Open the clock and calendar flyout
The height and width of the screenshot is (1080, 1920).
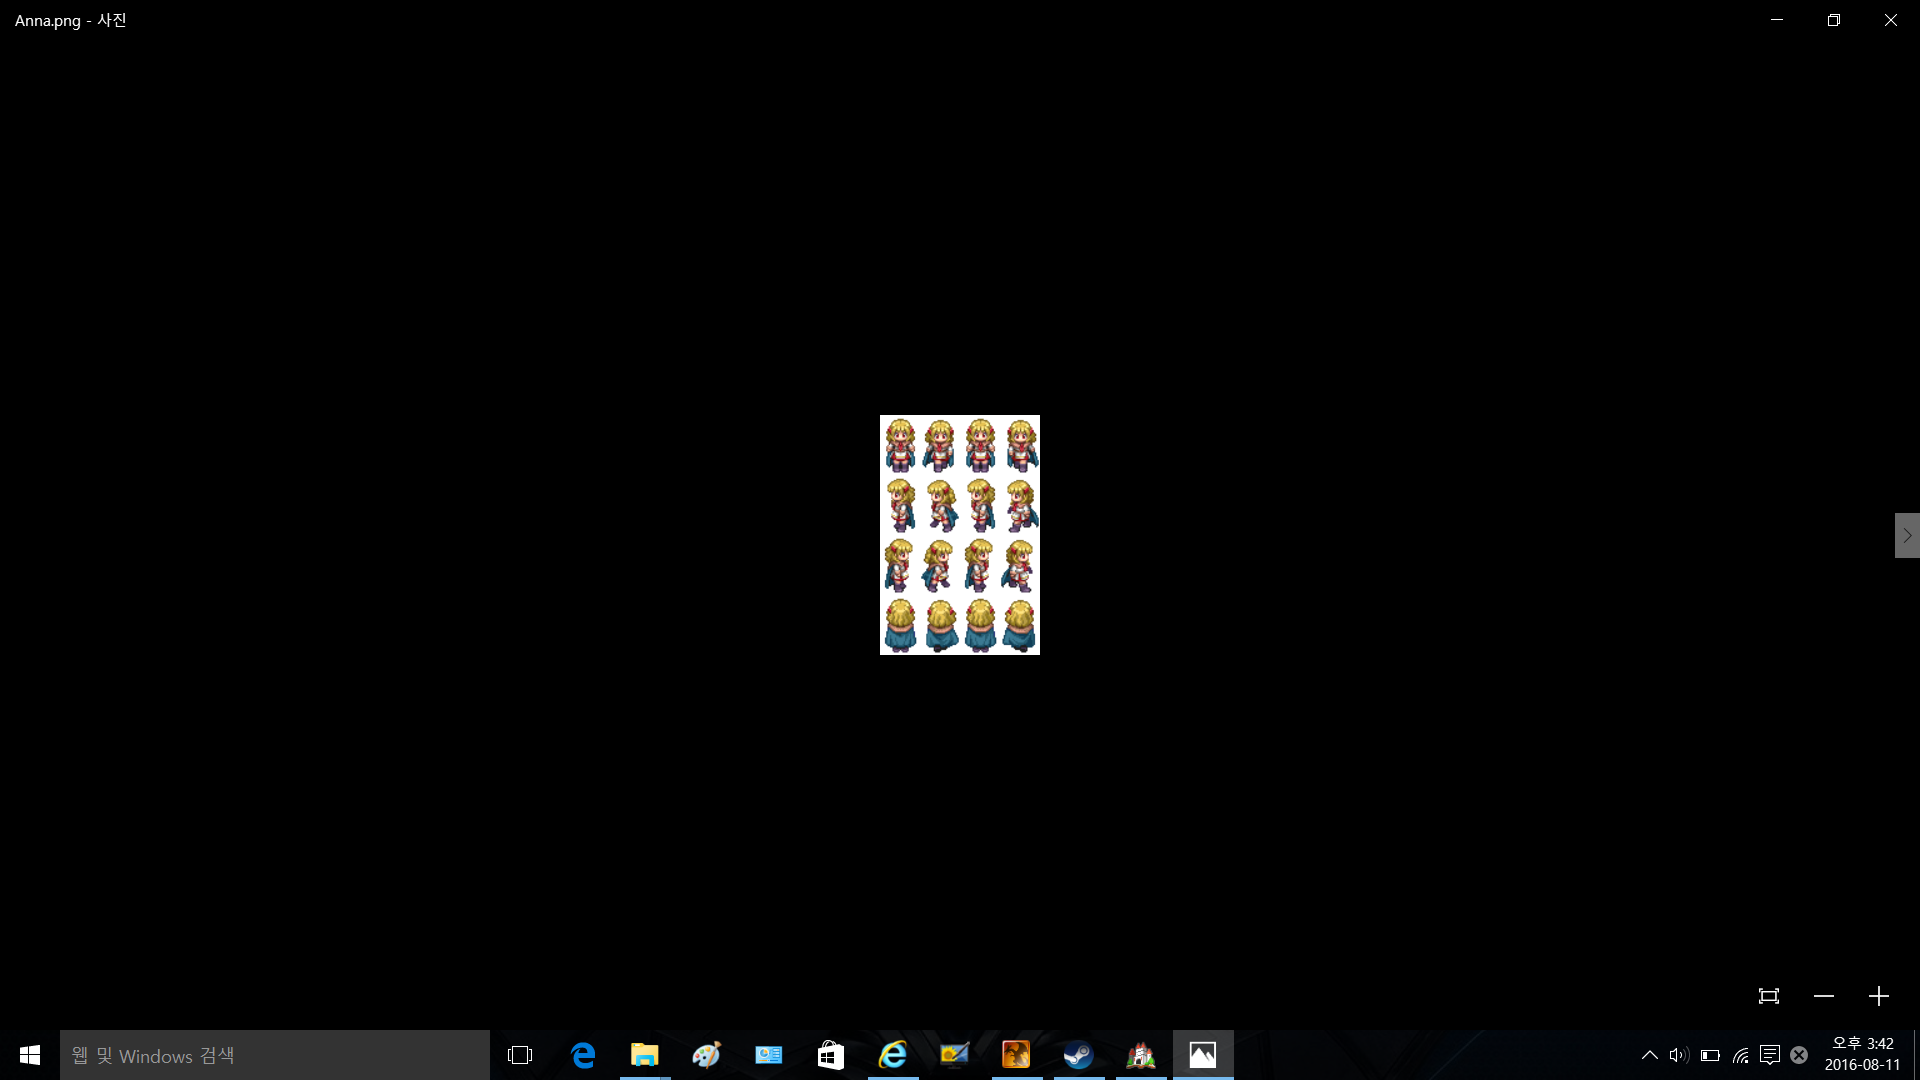coord(1862,1055)
